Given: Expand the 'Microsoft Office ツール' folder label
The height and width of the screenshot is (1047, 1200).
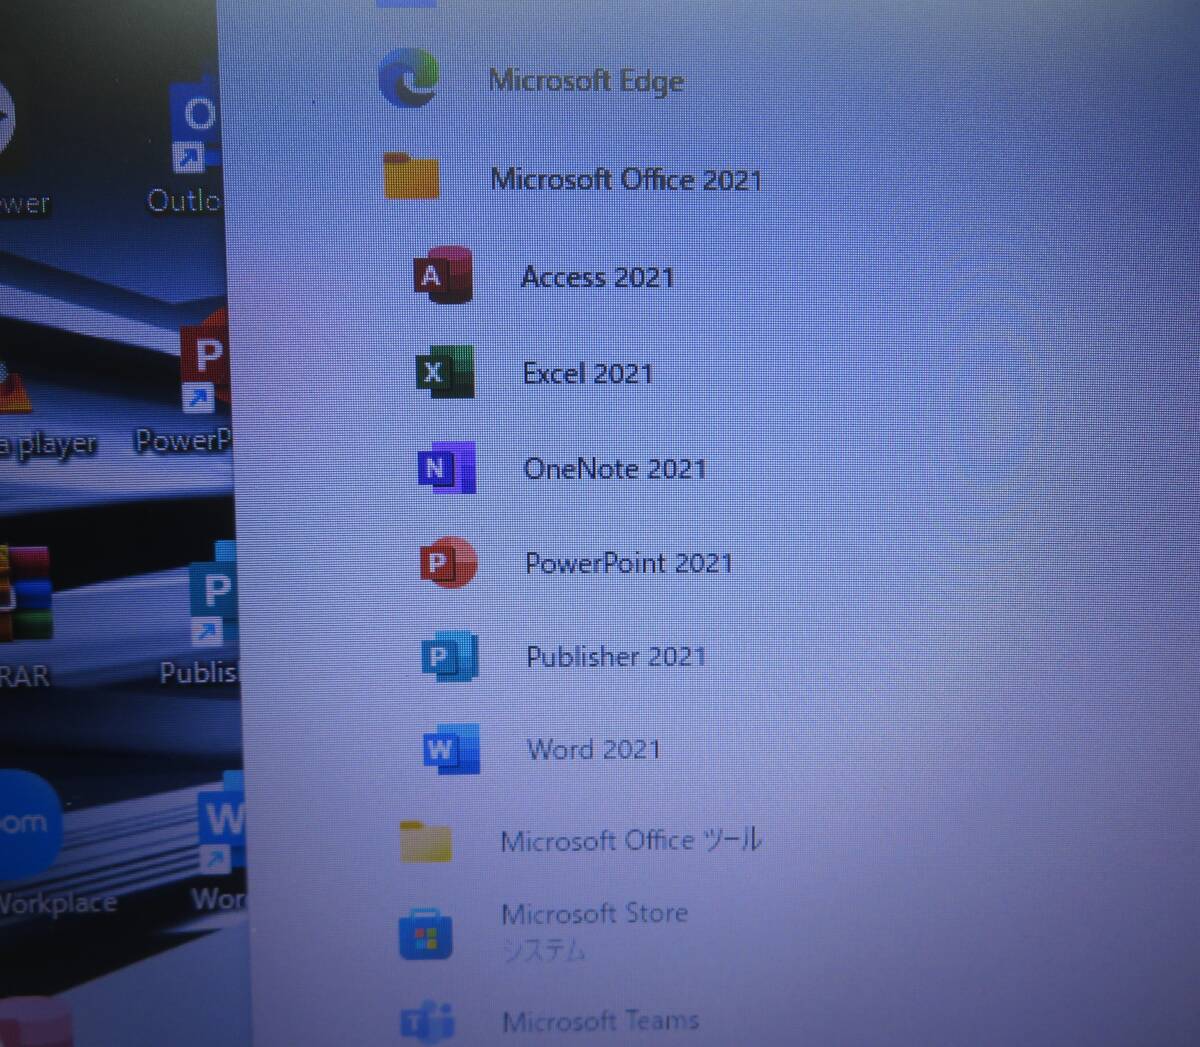Looking at the screenshot, I should click(x=631, y=840).
